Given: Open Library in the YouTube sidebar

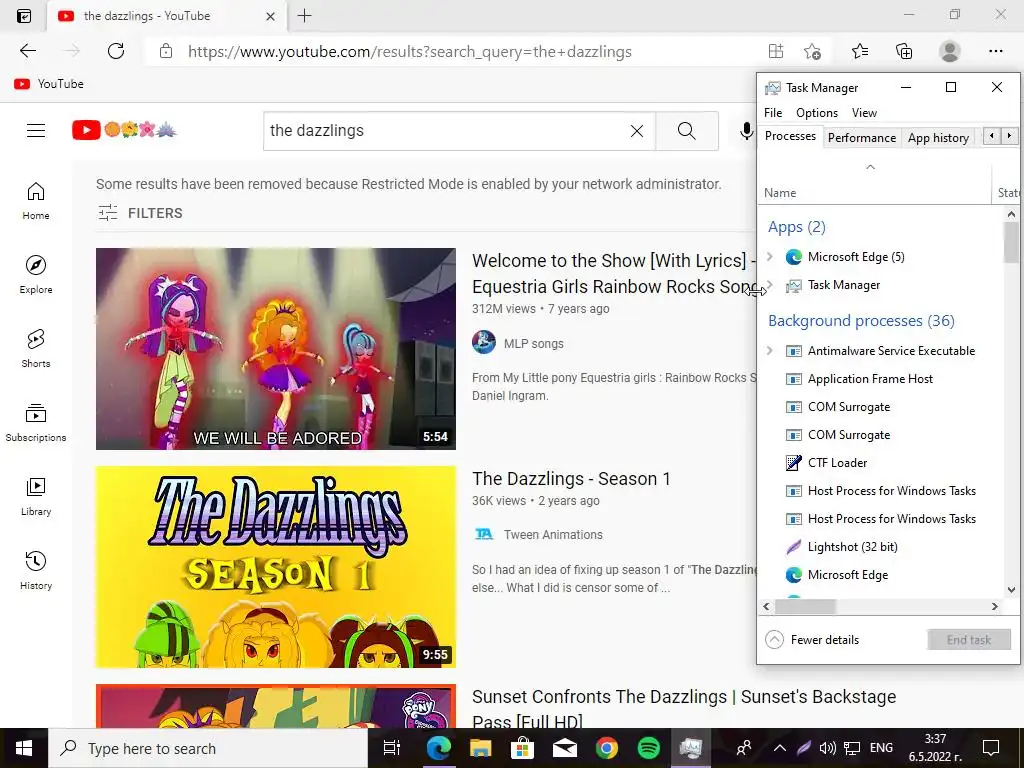Looking at the screenshot, I should [x=36, y=497].
